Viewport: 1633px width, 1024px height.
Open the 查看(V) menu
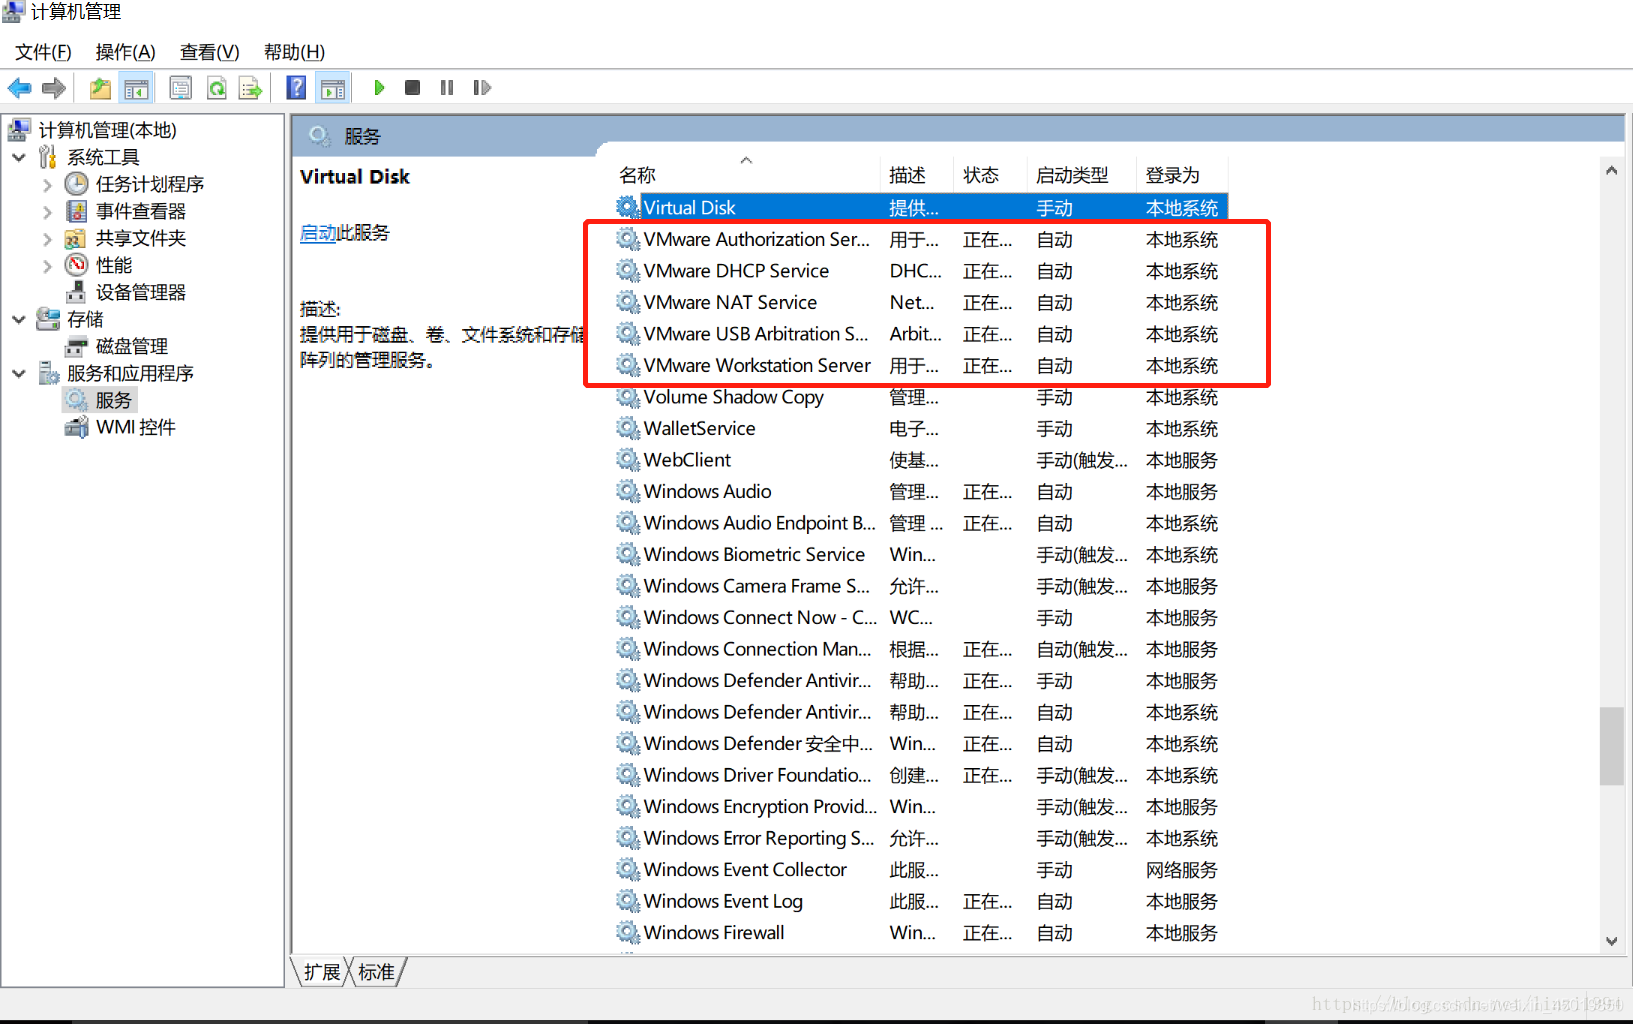(x=209, y=52)
